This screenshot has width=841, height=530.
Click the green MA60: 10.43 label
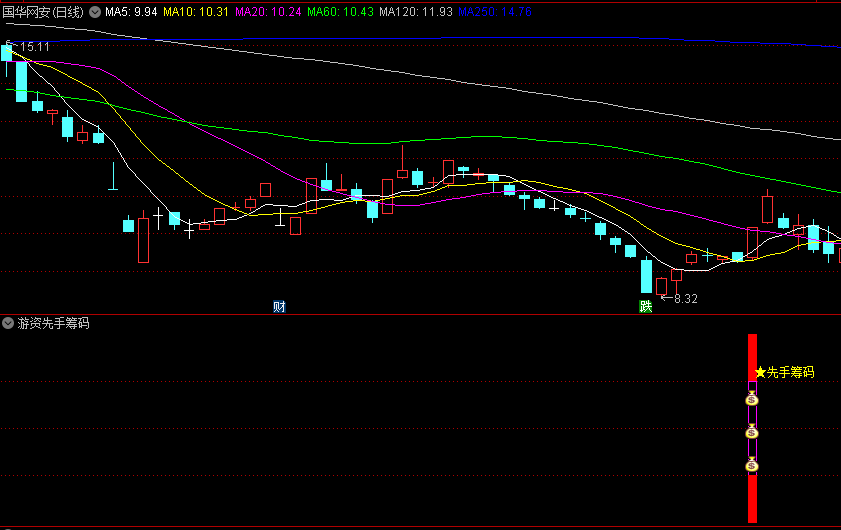340,12
